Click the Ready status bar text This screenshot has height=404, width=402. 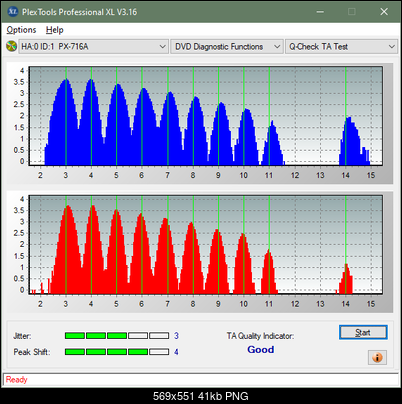click(17, 380)
